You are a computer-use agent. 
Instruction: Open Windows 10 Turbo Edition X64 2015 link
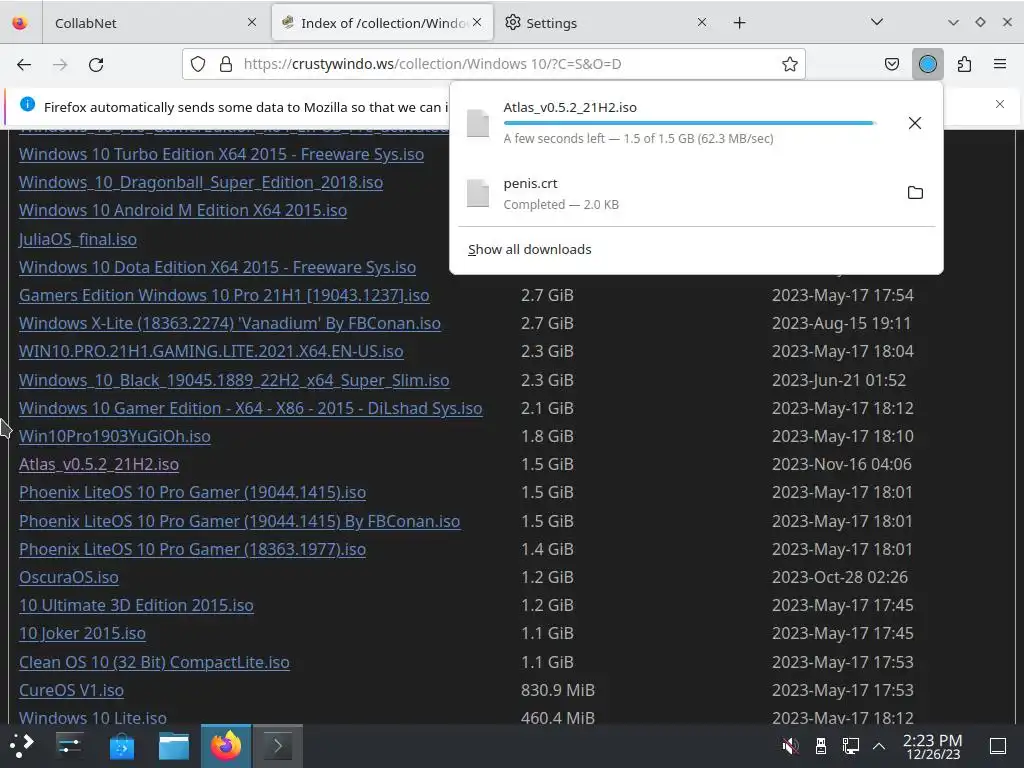(221, 154)
